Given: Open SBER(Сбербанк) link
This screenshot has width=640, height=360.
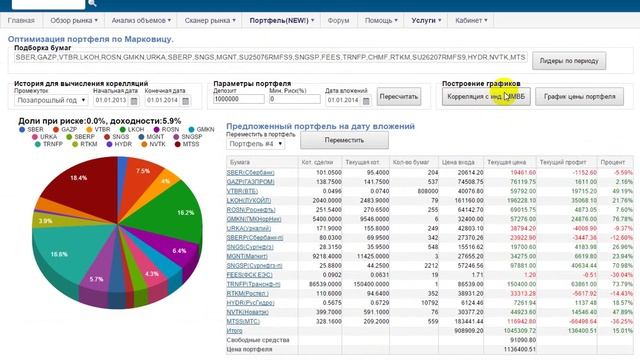Looking at the screenshot, I should (x=251, y=173).
